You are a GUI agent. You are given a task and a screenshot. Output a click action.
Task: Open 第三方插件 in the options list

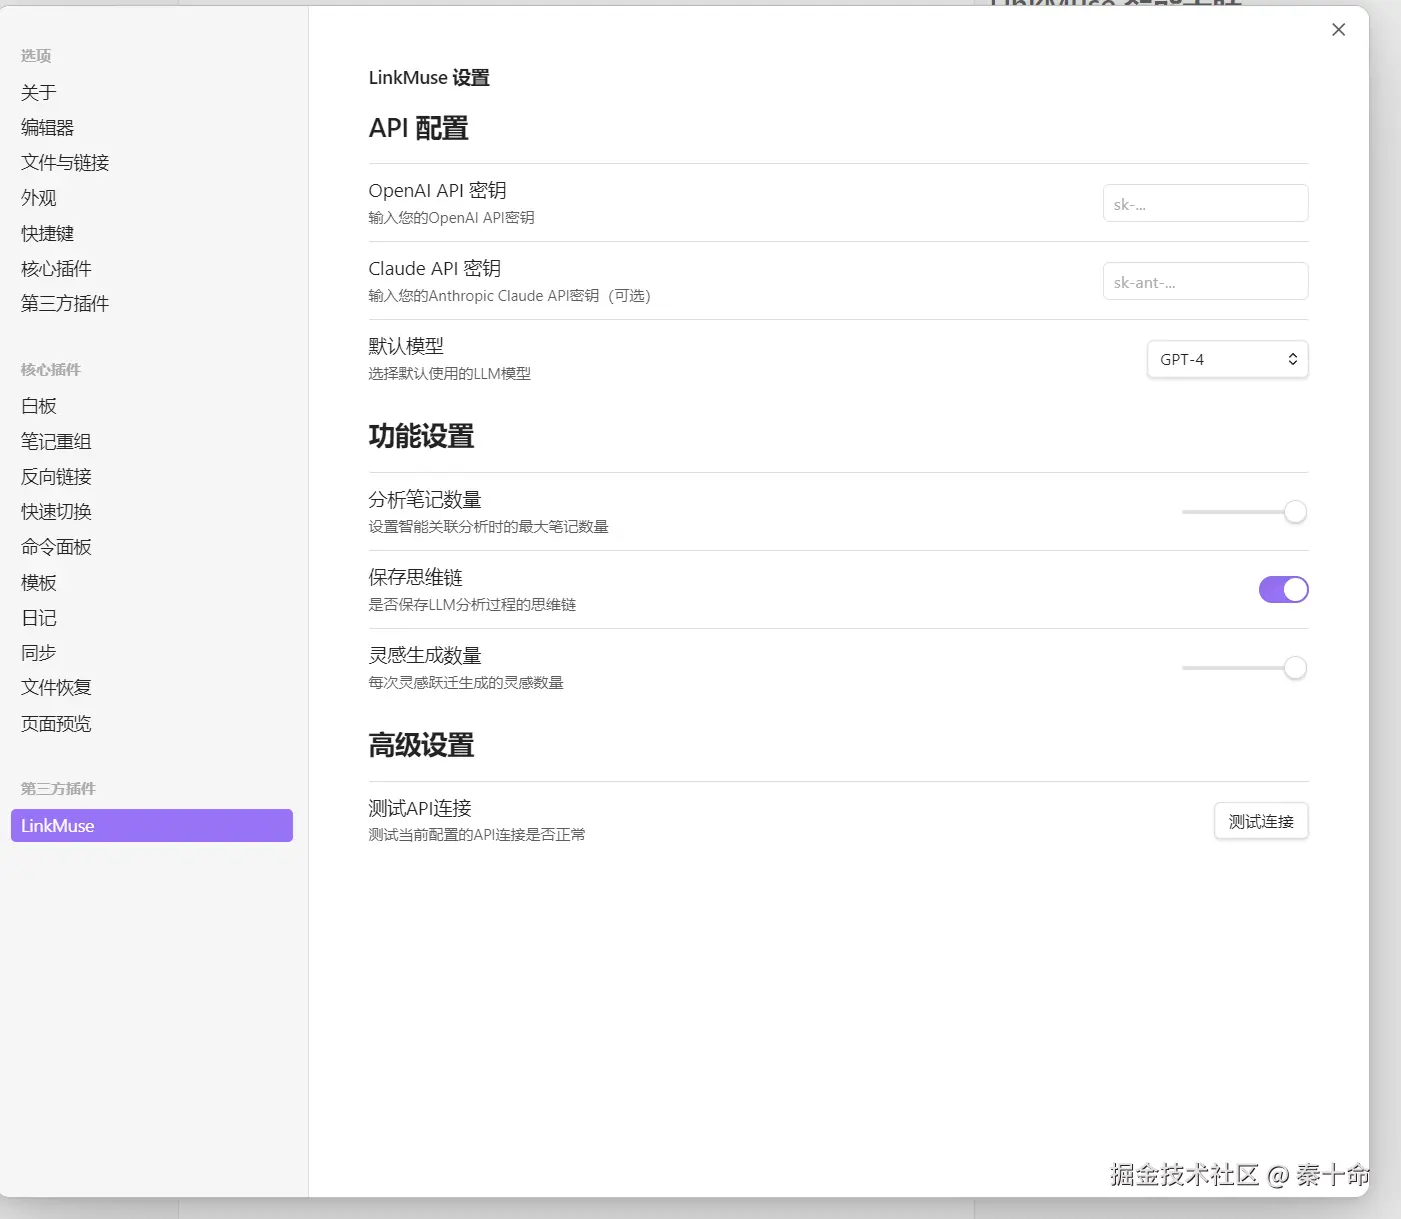tap(65, 304)
